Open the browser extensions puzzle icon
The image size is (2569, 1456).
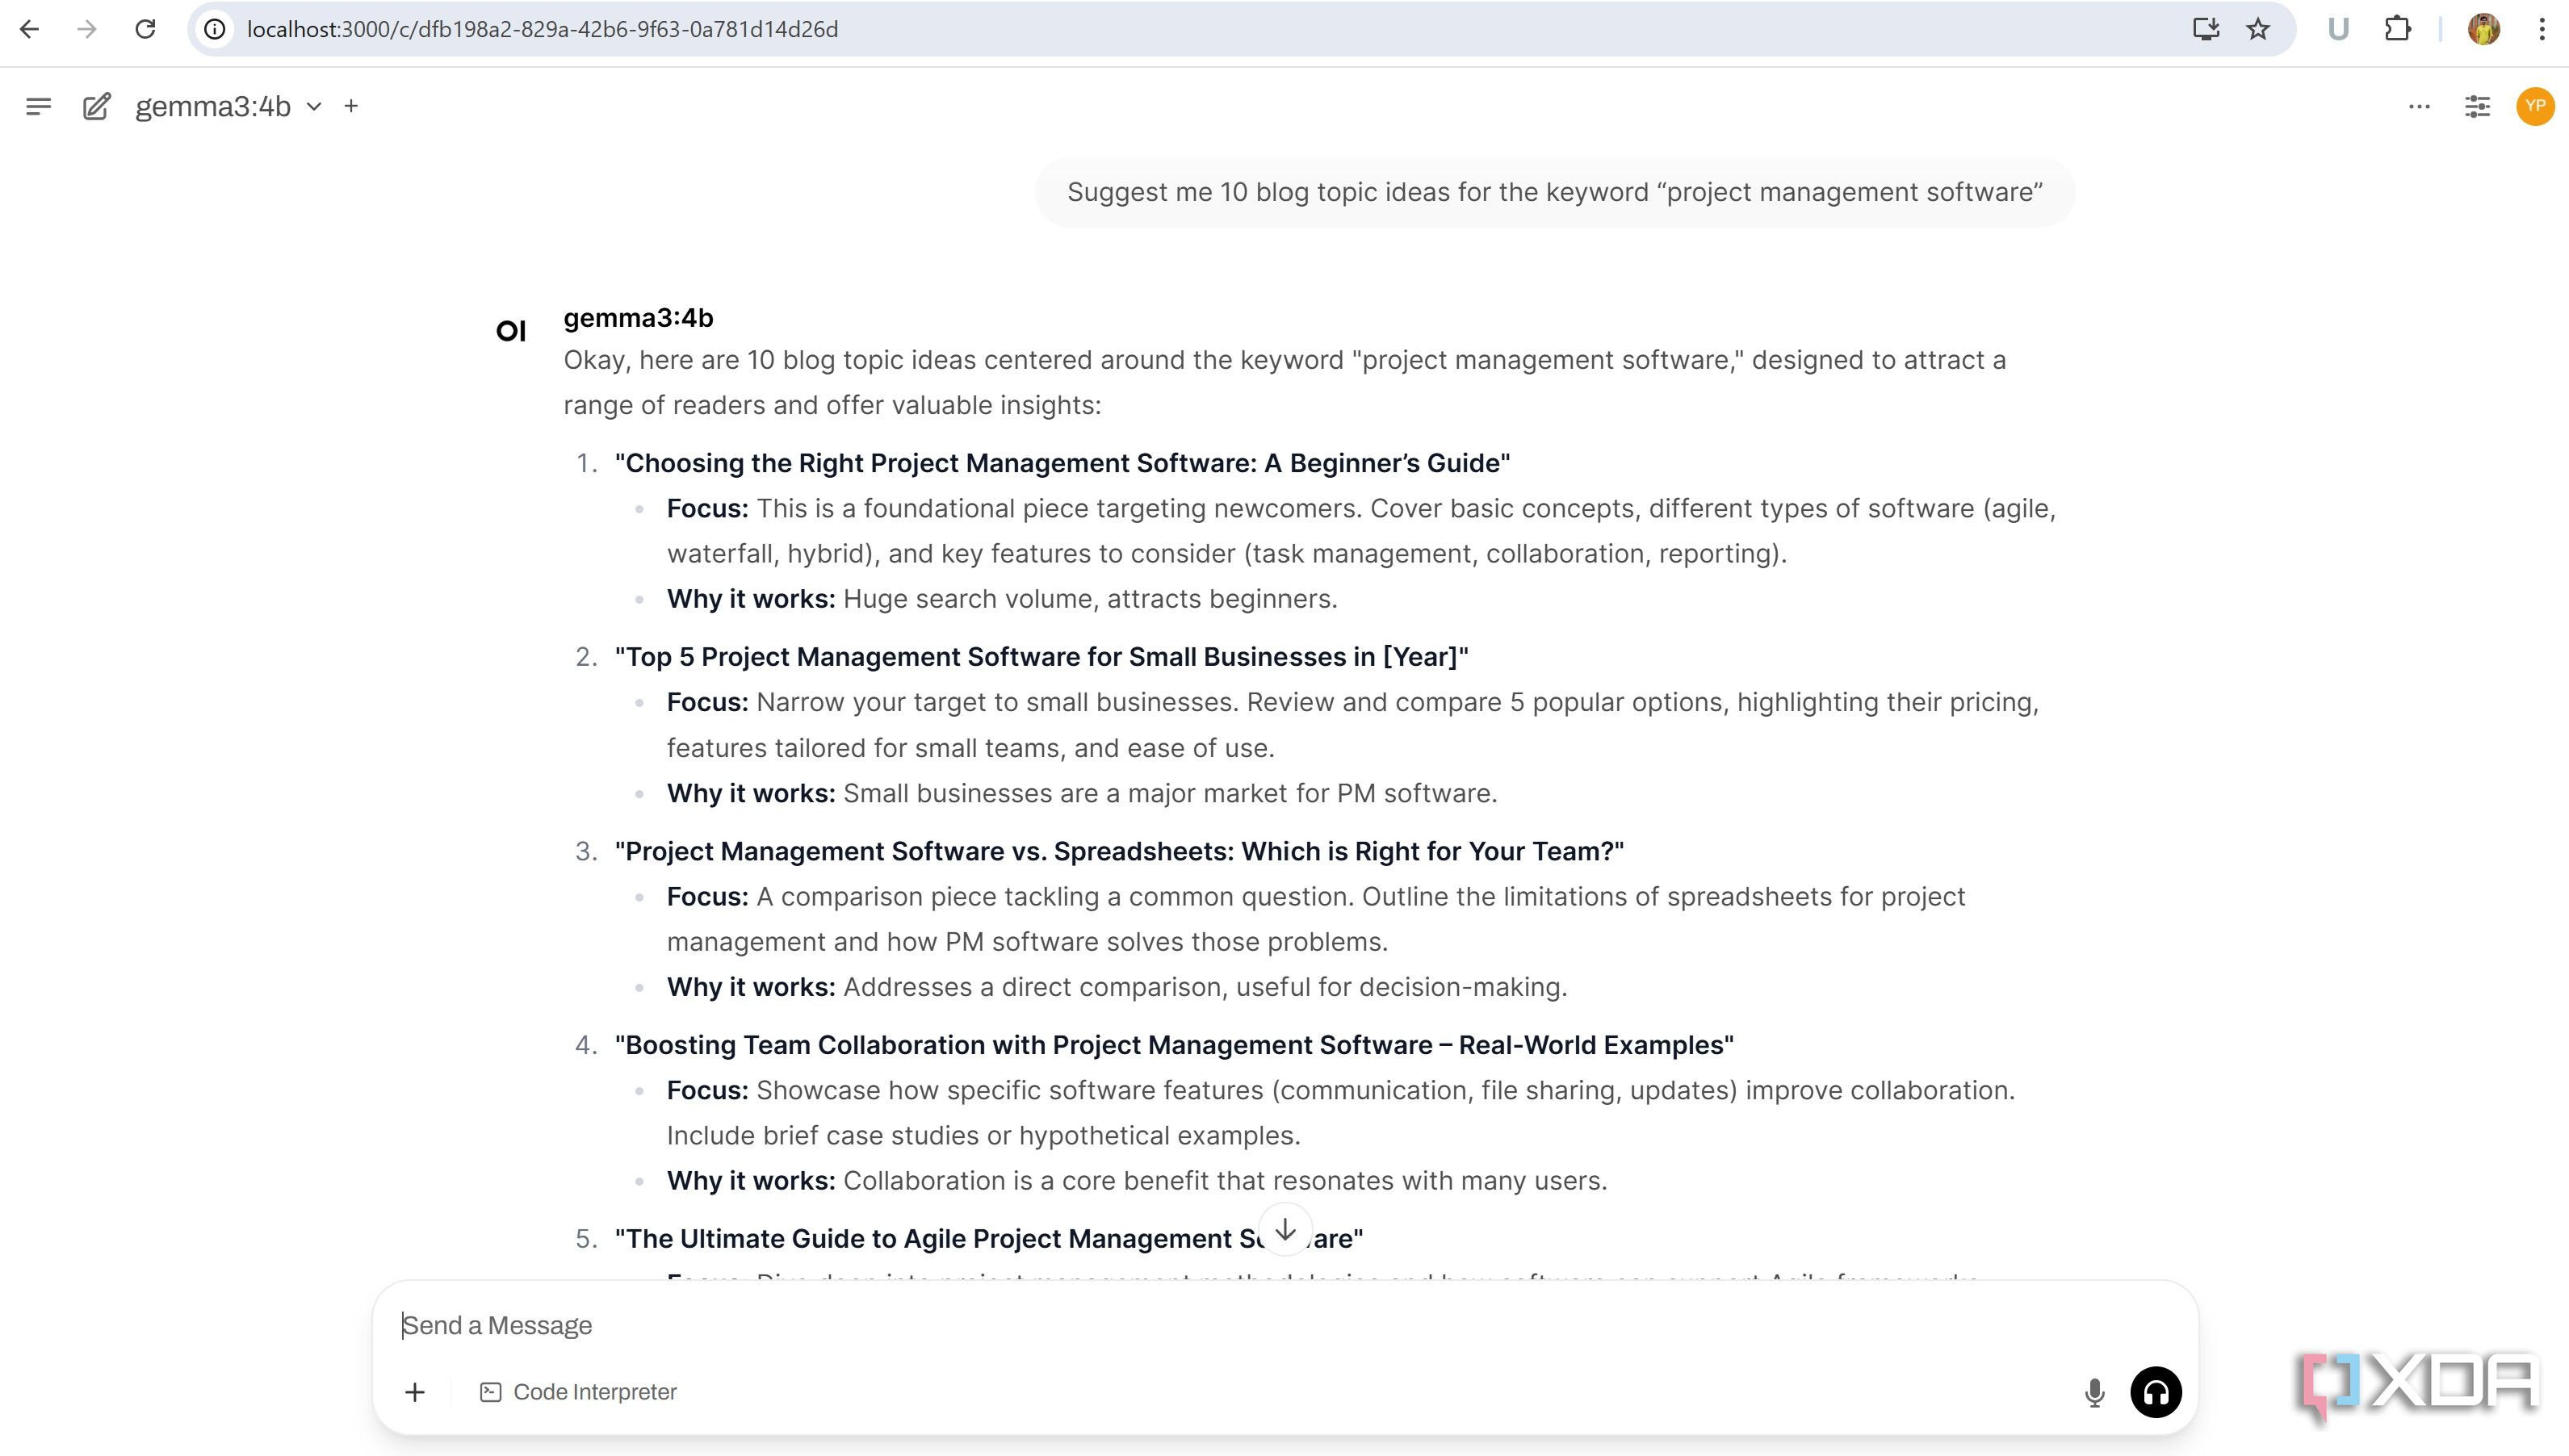pos(2398,29)
